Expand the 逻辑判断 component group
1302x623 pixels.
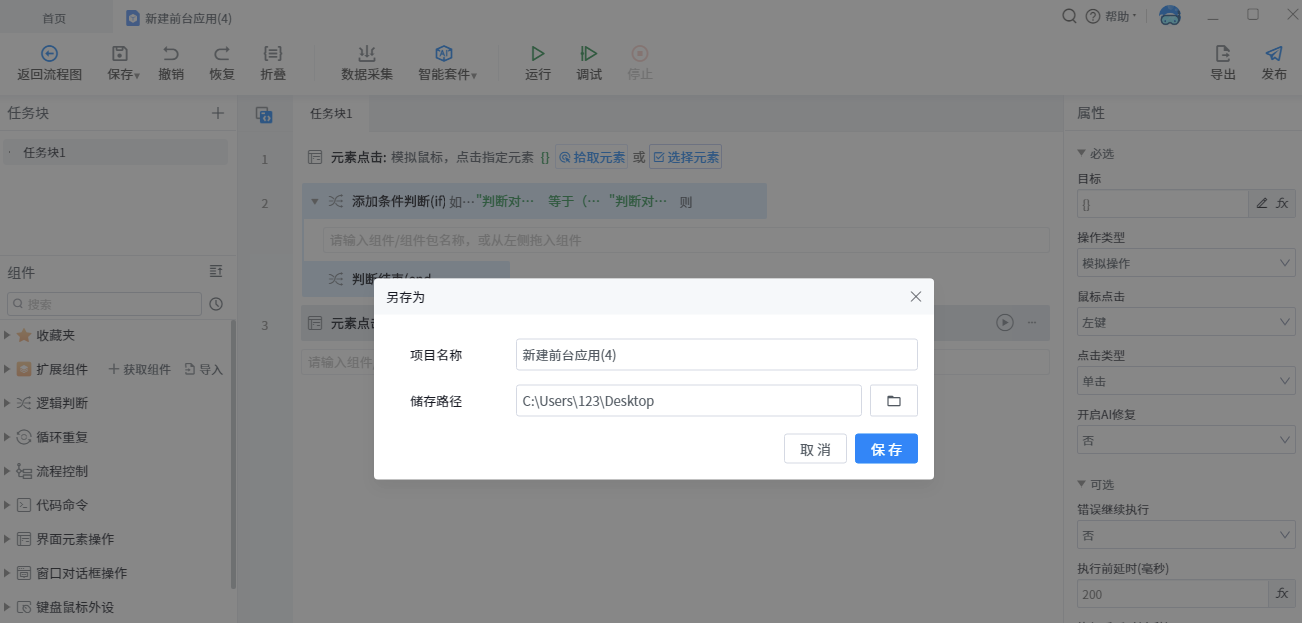coord(8,403)
